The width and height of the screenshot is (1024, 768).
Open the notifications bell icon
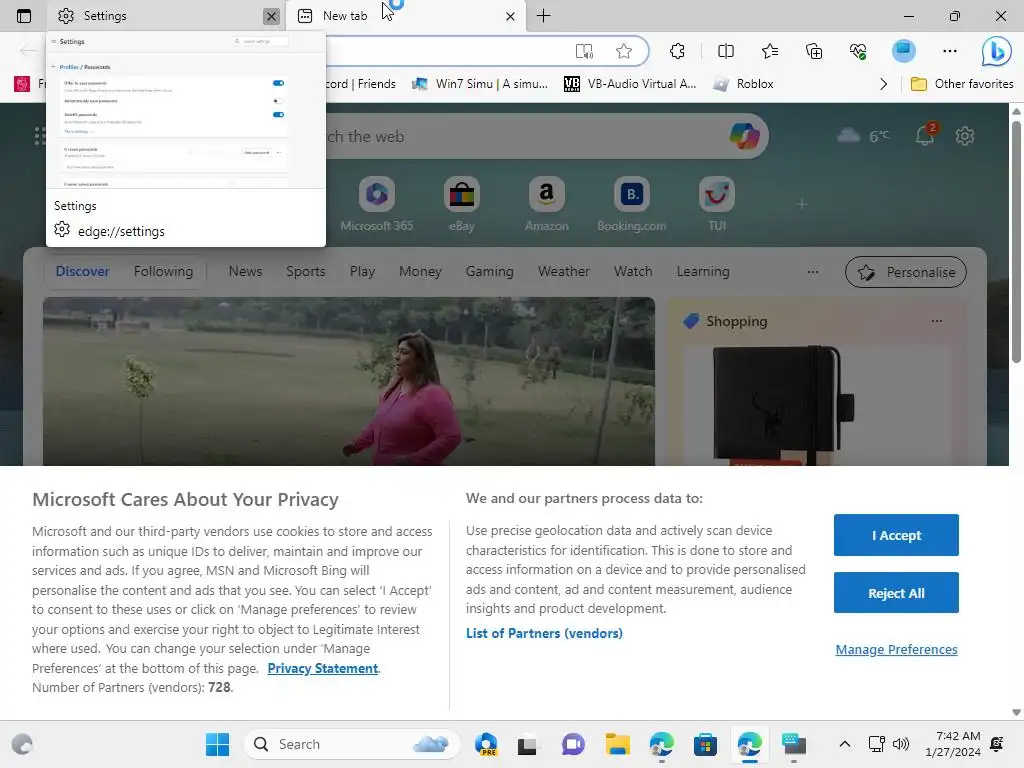[x=925, y=135]
